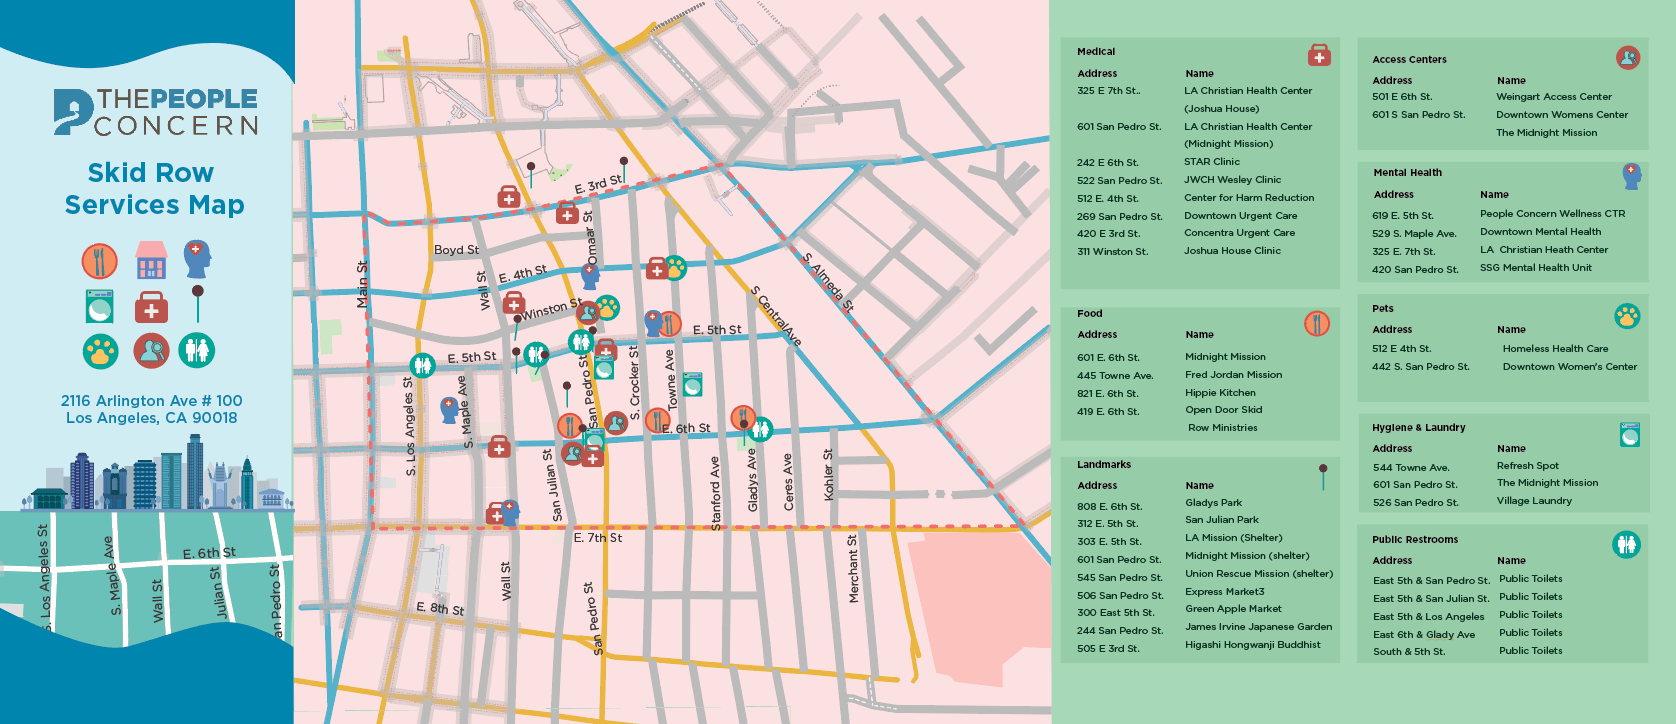1676x724 pixels.
Task: Click the blue head mental health icon in the left legend
Action: [x=198, y=259]
